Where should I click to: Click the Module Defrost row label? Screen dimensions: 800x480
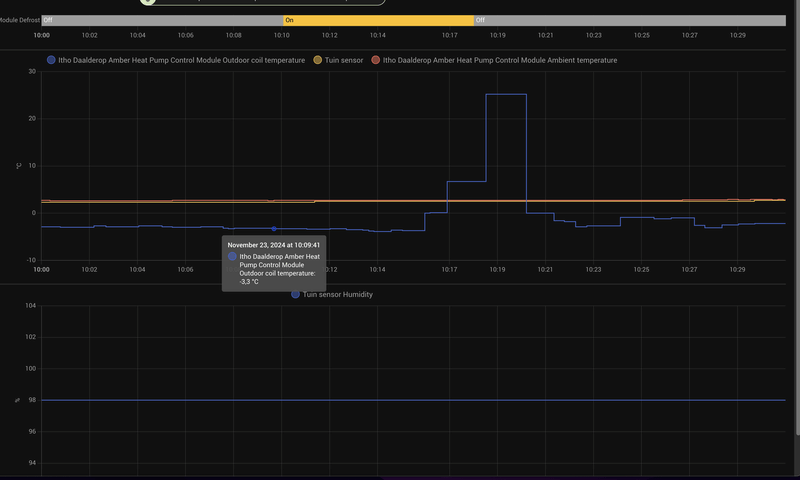coord(19,20)
